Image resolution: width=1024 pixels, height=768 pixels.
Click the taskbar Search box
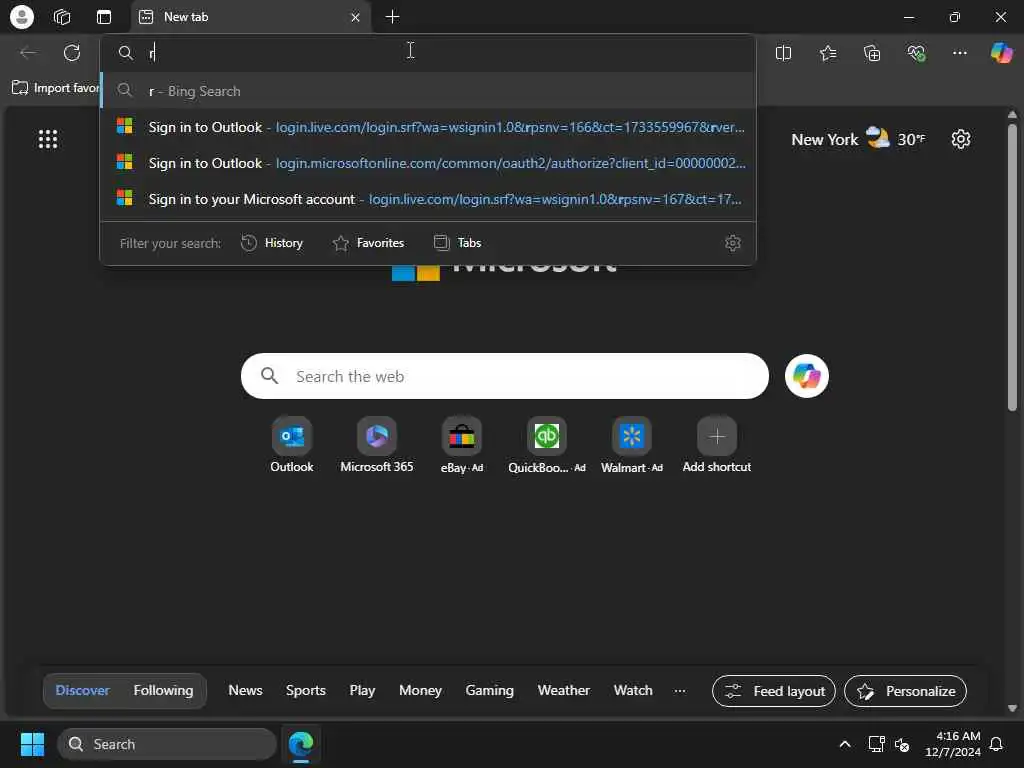coord(167,744)
